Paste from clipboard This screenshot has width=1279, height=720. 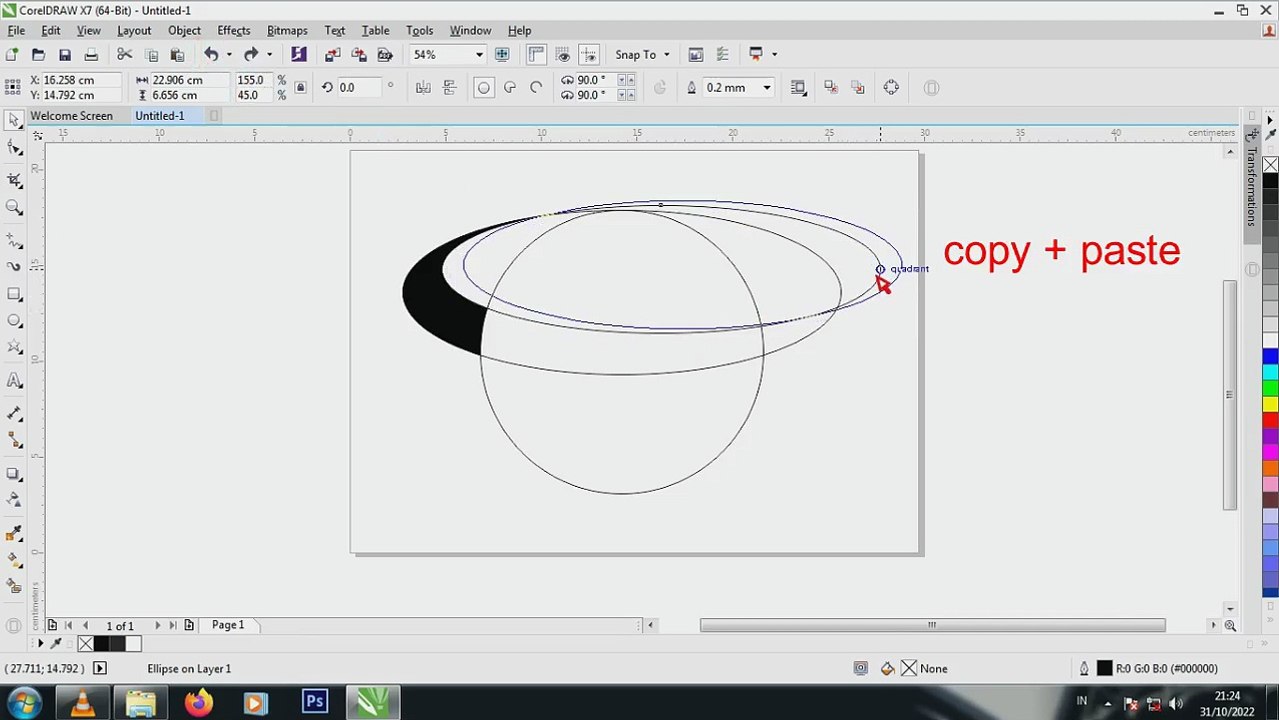coord(177,55)
